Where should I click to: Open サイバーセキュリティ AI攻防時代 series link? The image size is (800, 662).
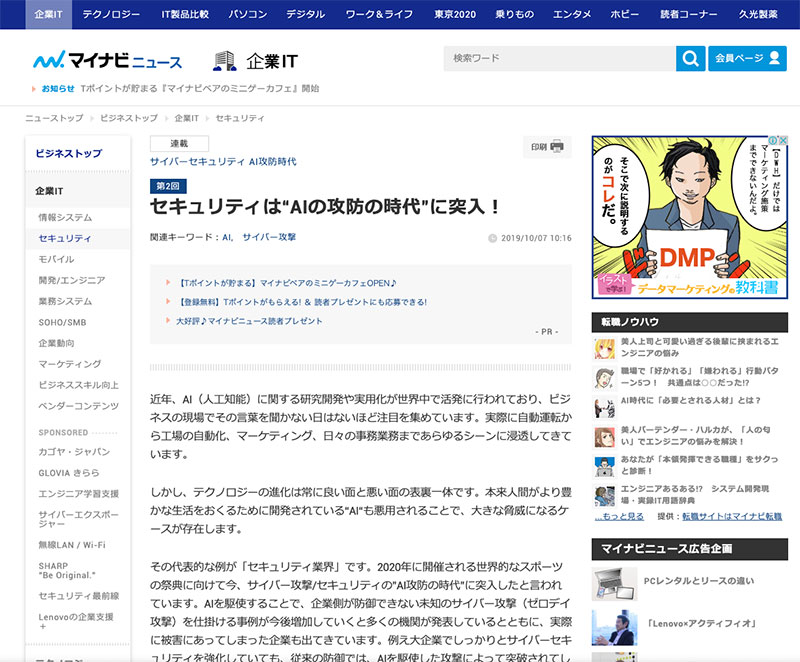[x=223, y=161]
